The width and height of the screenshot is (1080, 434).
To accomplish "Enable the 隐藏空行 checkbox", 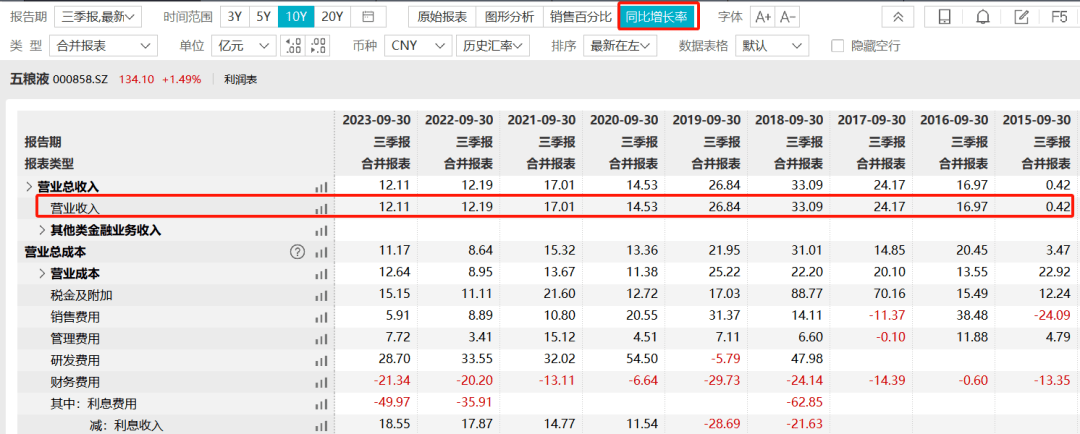I will tap(838, 46).
